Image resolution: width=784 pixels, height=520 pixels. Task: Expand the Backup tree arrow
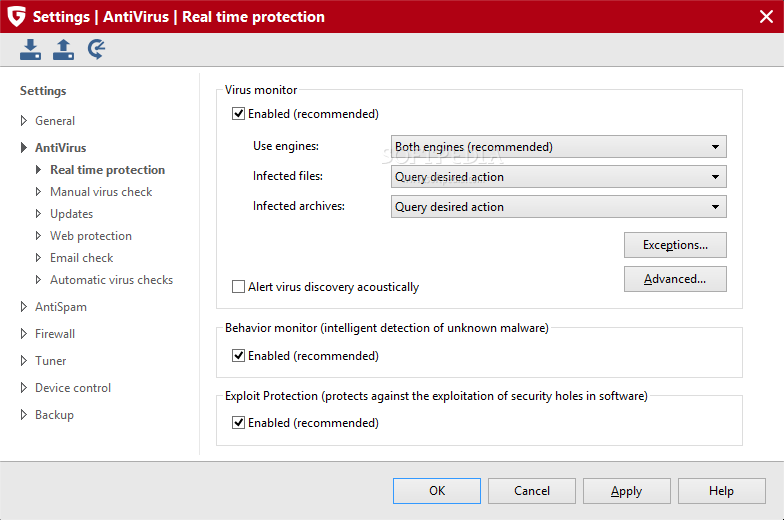click(x=24, y=414)
